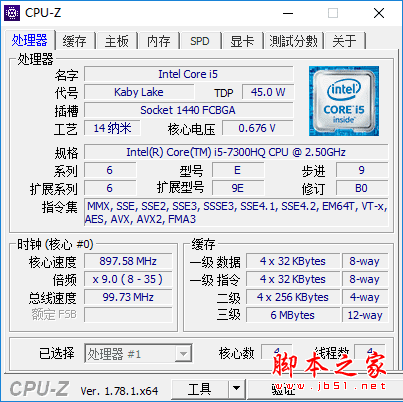
Task: Click the processor specification field i5-7300HQ
Action: pos(236,152)
